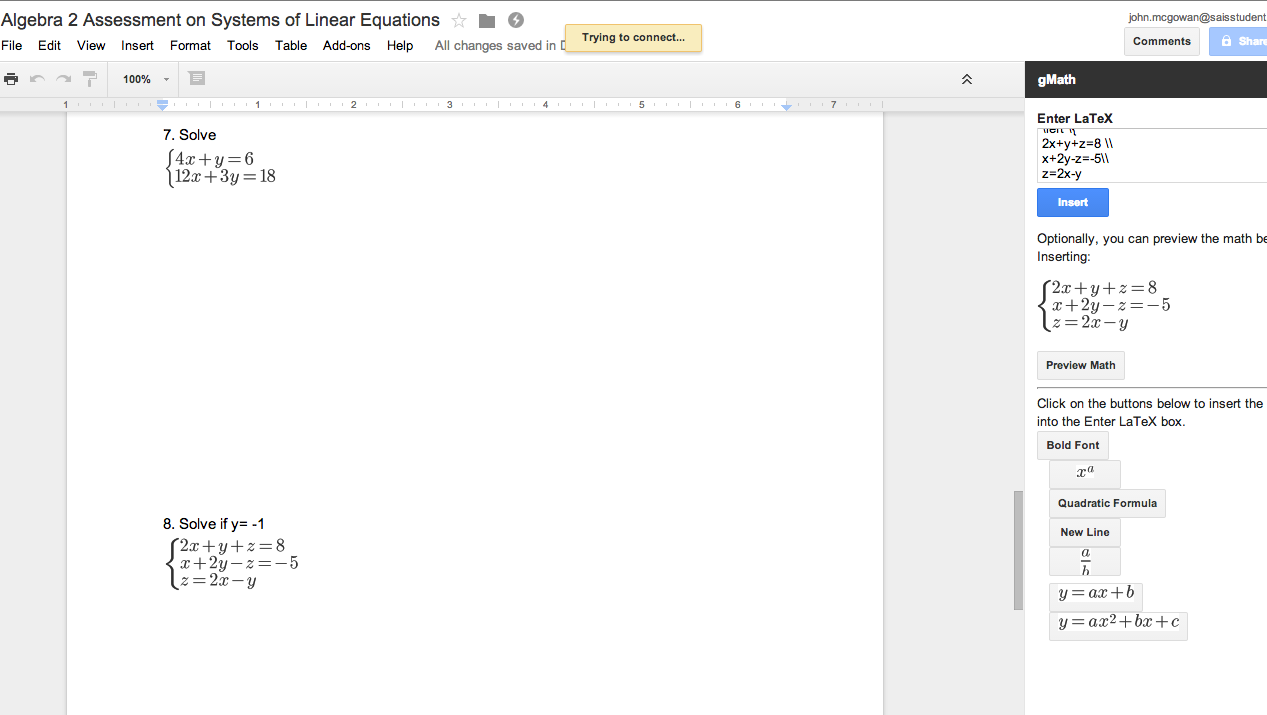Click the Bold Font button
The image size is (1267, 715).
[1073, 445]
